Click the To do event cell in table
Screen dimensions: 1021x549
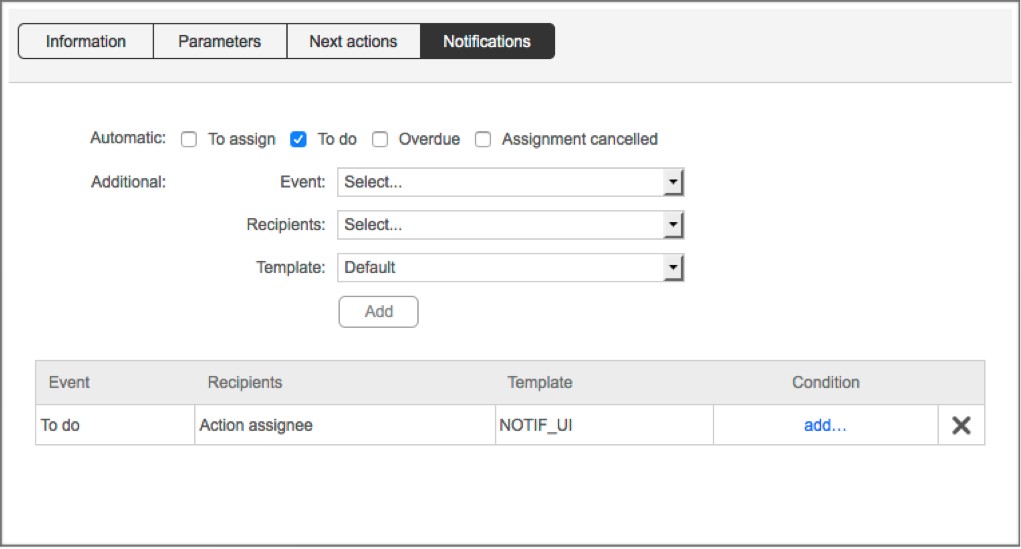60,425
